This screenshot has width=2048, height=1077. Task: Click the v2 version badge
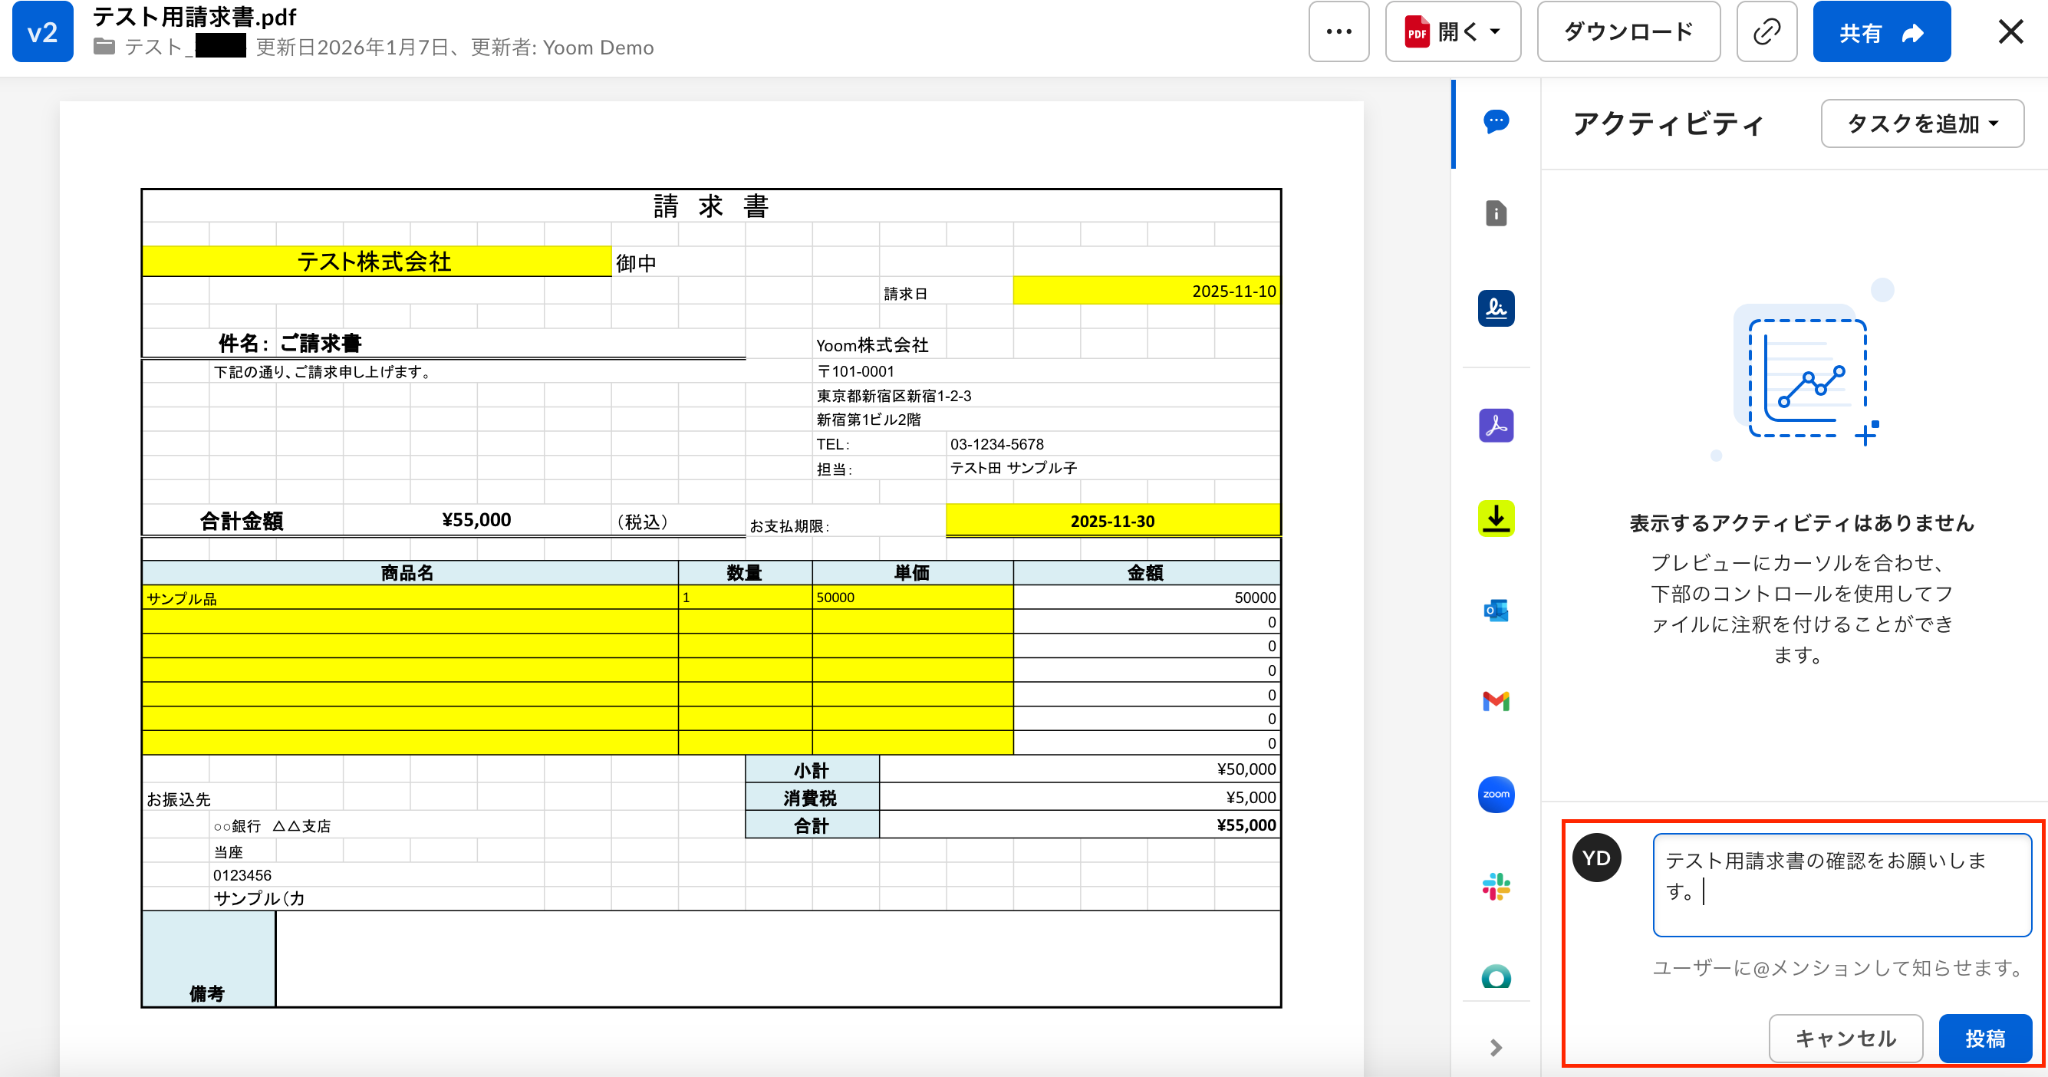point(43,33)
